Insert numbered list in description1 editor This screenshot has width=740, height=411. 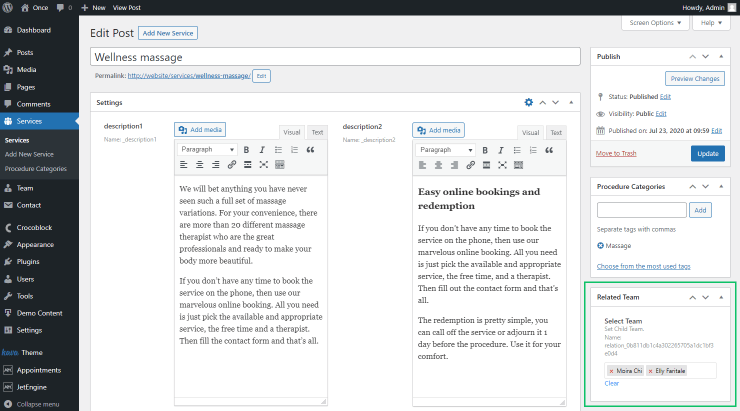click(294, 150)
